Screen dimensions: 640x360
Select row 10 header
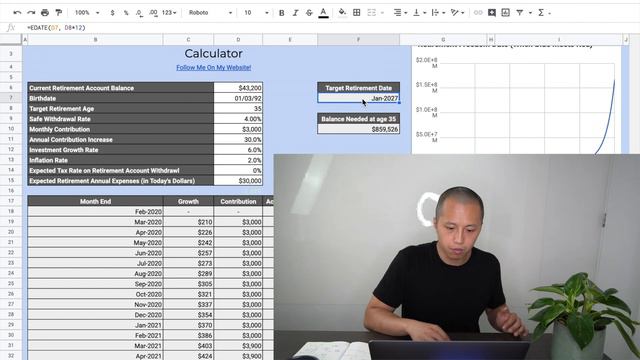click(x=11, y=129)
